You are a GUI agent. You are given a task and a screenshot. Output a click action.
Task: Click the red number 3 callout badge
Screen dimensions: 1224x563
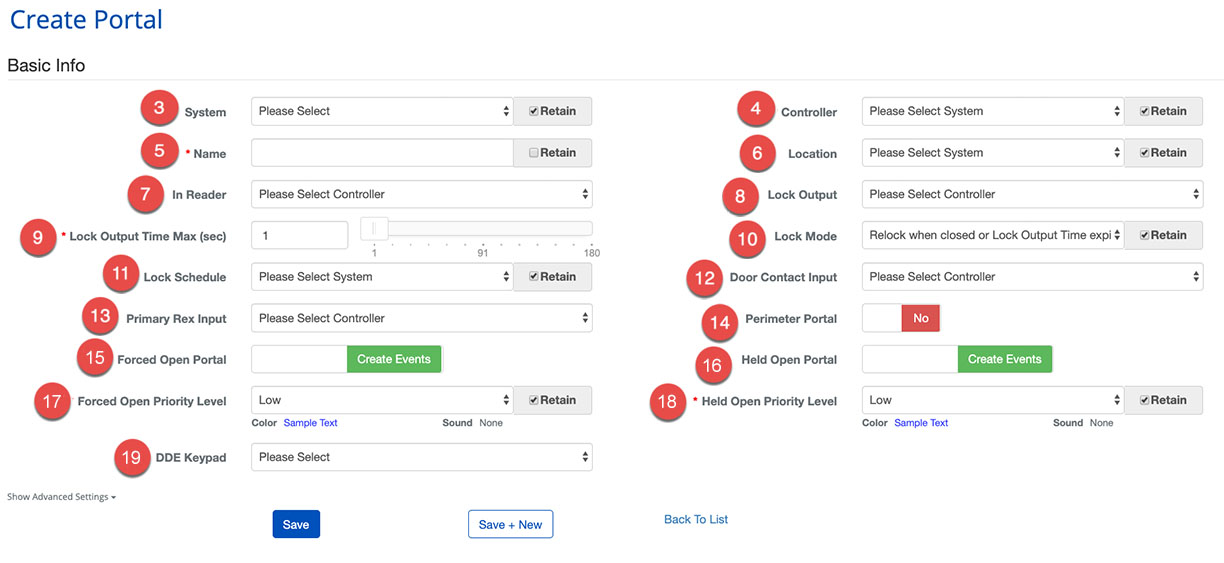(x=158, y=108)
